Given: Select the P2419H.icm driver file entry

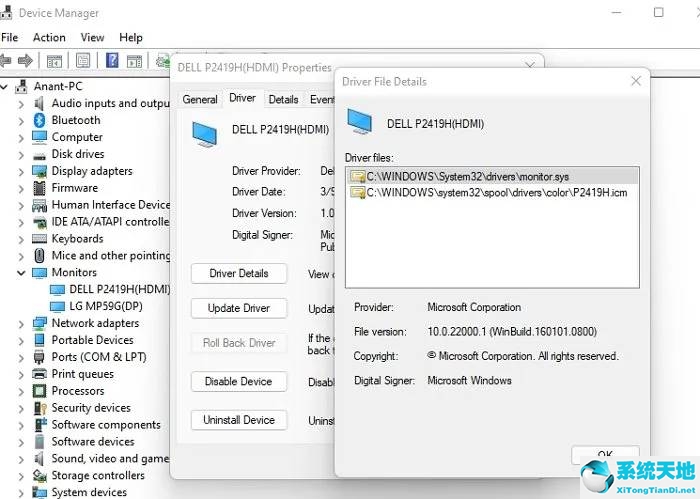Looking at the screenshot, I should click(x=492, y=192).
